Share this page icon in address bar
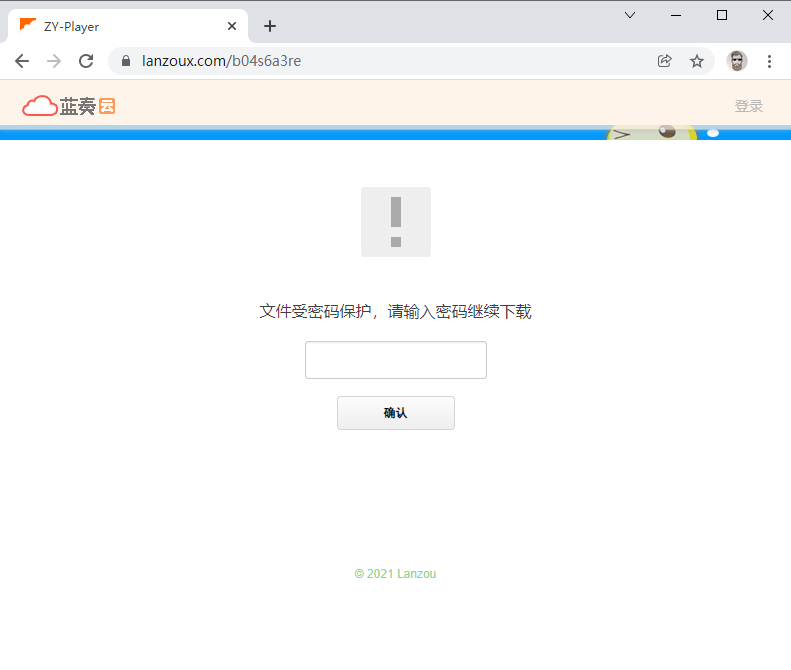The width and height of the screenshot is (791, 670). (665, 61)
